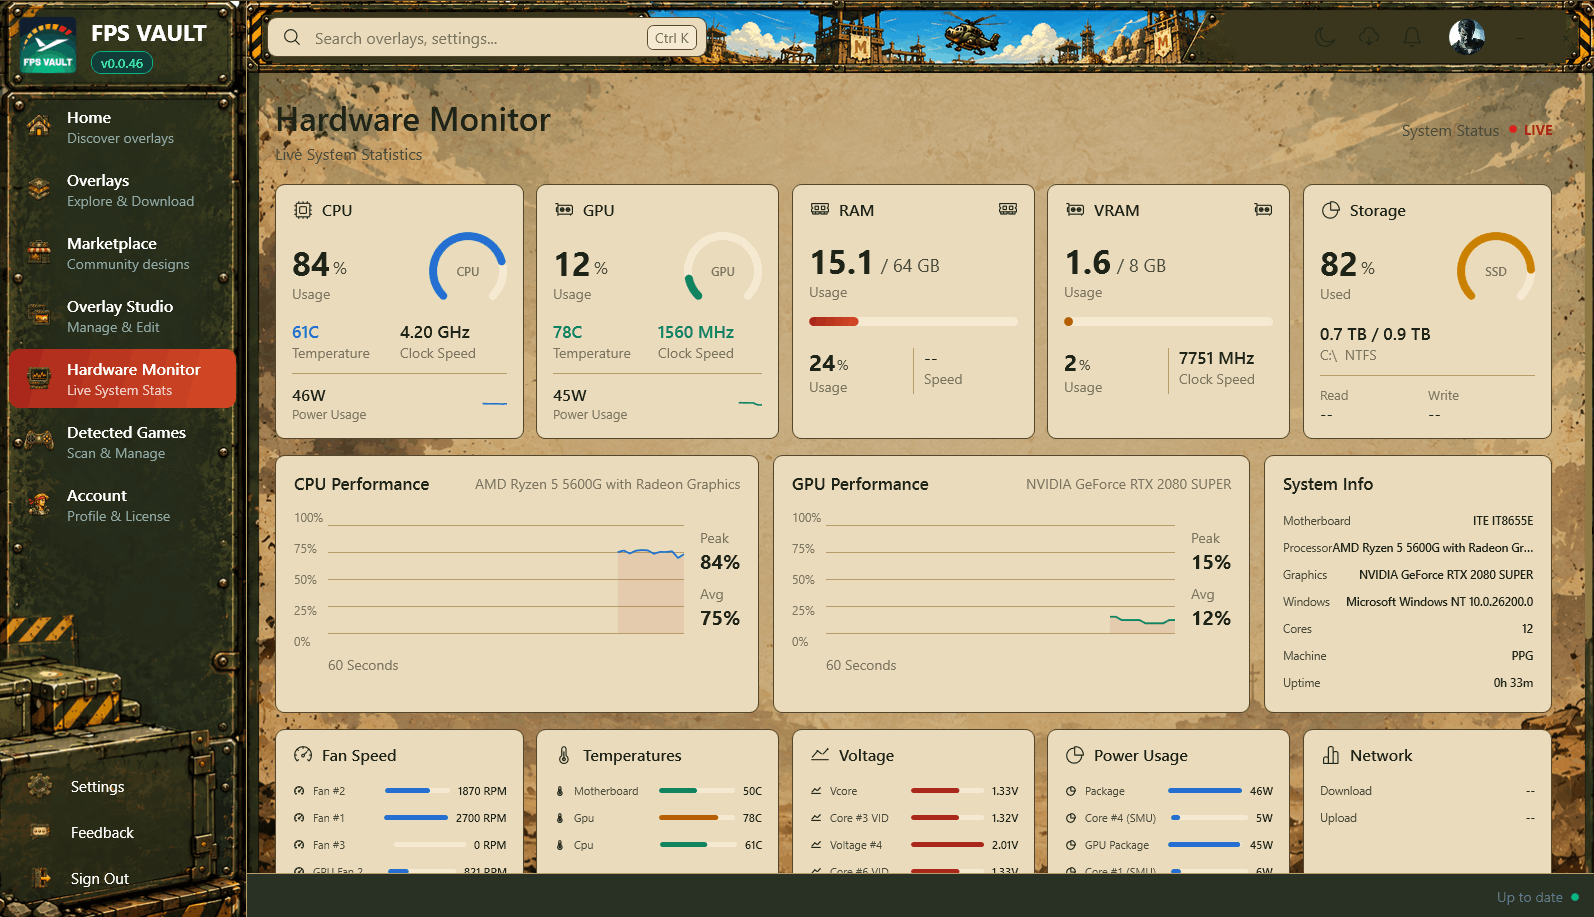Open the cloud download updates icon
The image size is (1594, 917).
click(1369, 37)
